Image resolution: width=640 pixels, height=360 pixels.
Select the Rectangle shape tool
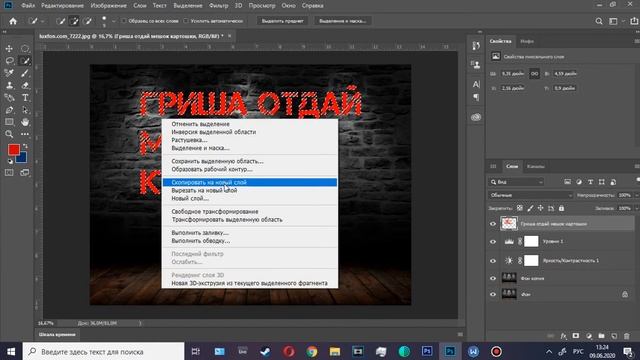tap(9, 122)
